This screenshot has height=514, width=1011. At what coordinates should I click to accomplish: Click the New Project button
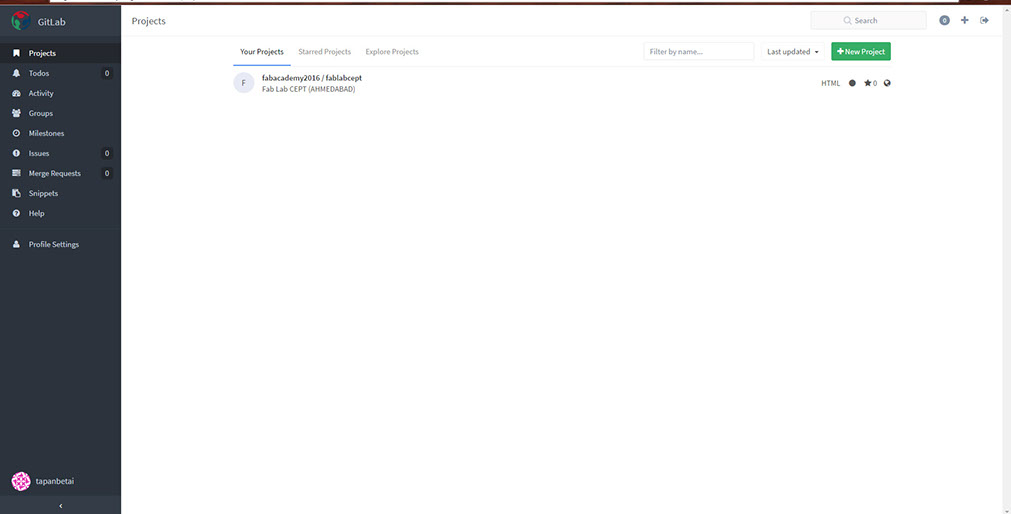(x=861, y=52)
